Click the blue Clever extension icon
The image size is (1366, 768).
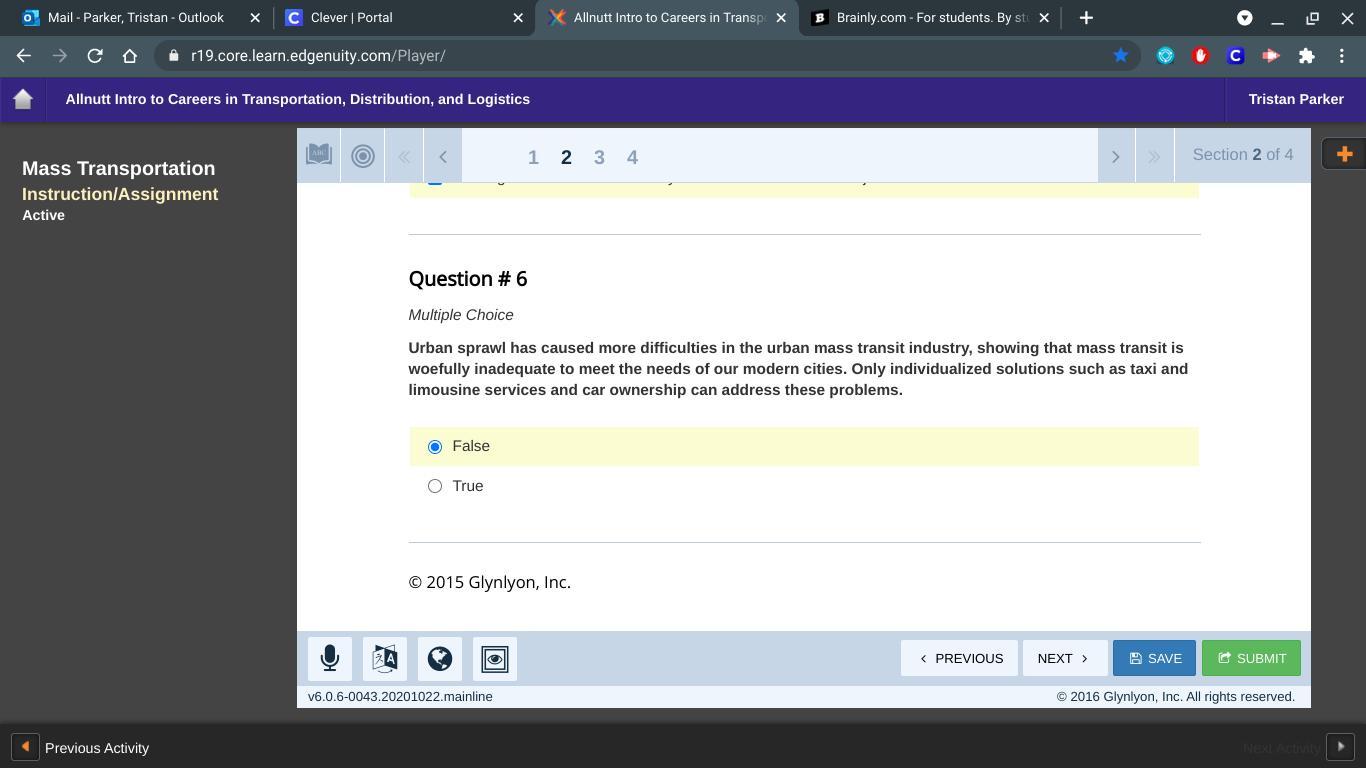point(1236,56)
